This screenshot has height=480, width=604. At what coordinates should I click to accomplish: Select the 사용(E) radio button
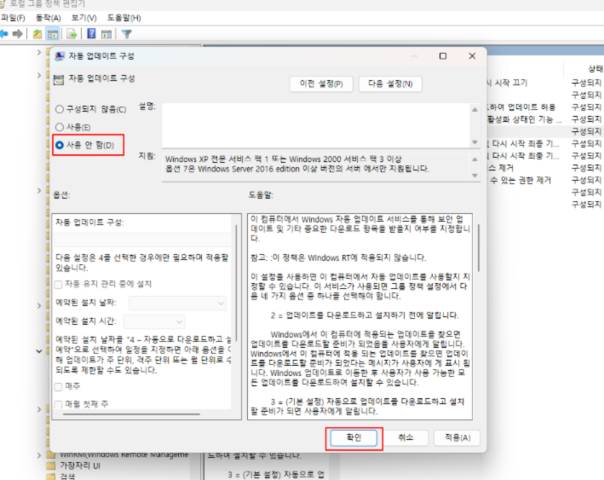coord(59,127)
